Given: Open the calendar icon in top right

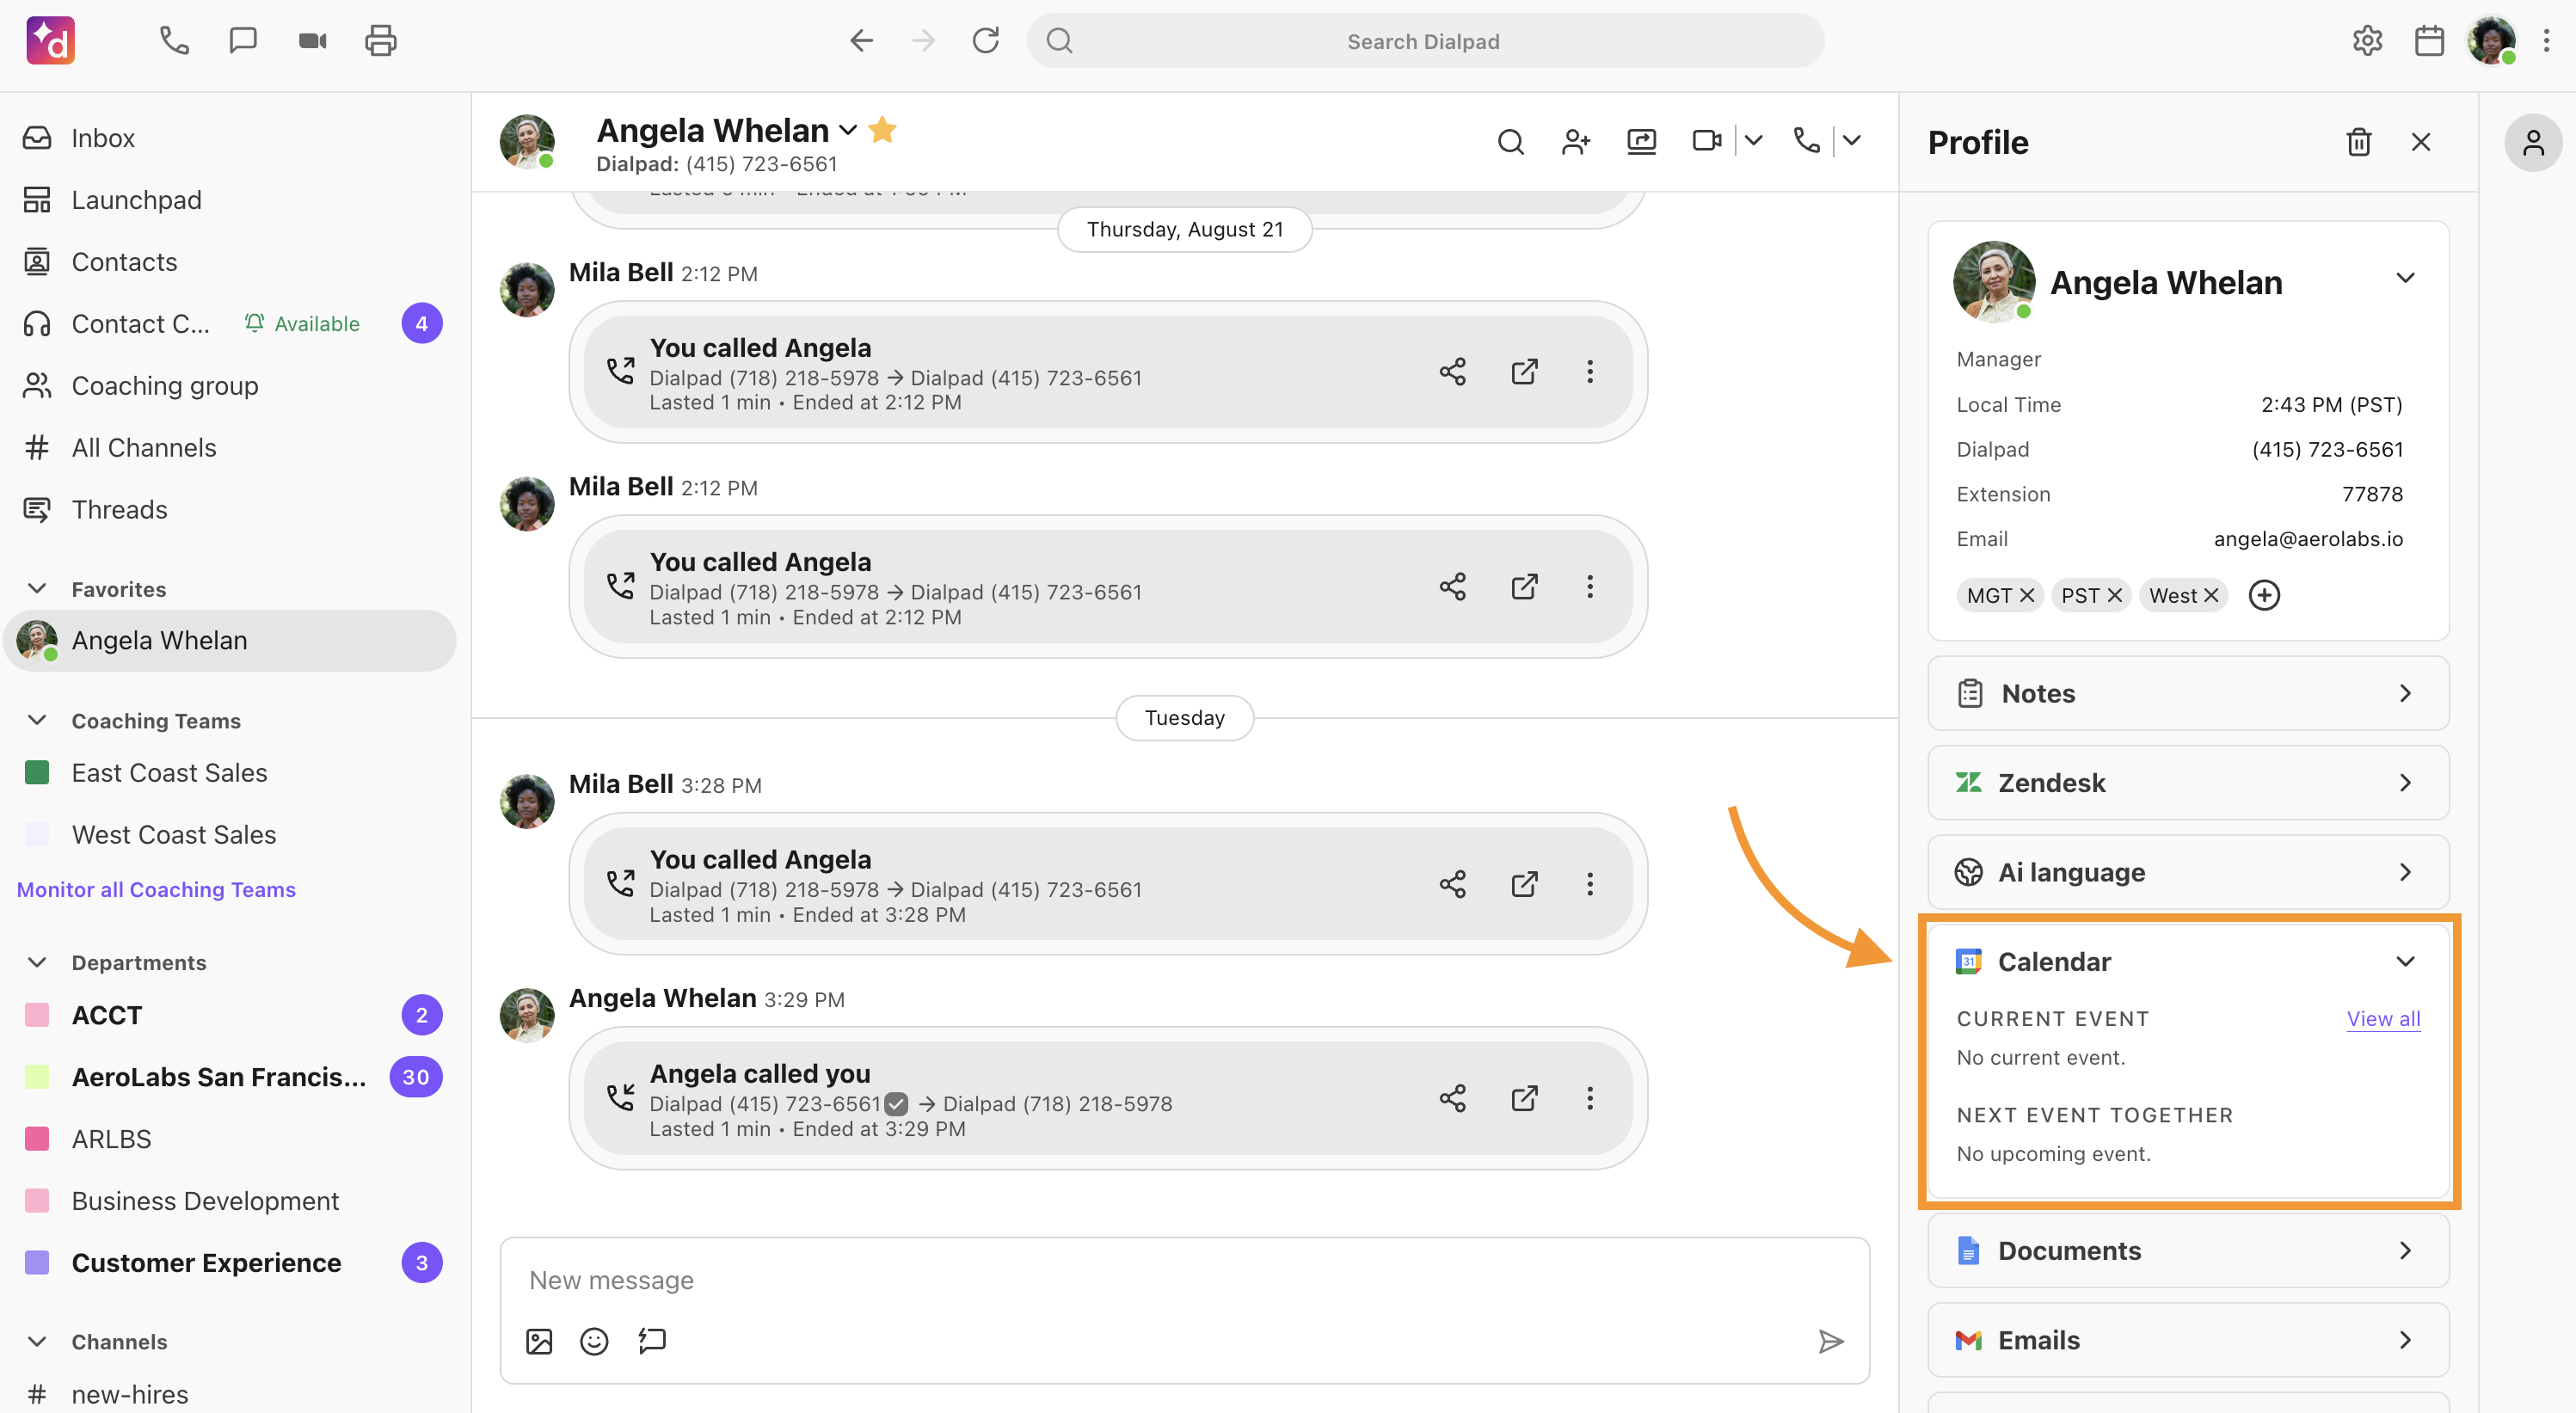Looking at the screenshot, I should coord(2429,41).
